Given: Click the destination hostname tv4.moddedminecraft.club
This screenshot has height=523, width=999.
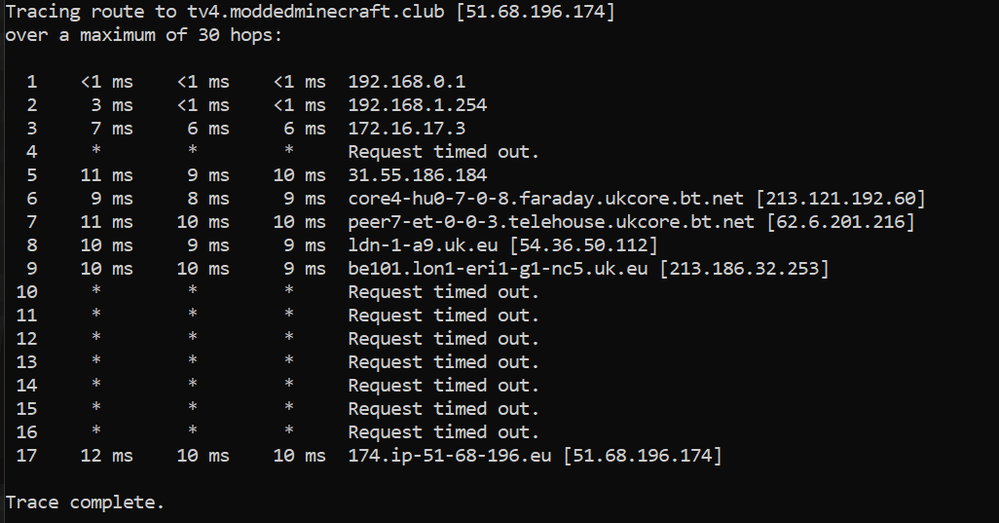Looking at the screenshot, I should tap(294, 12).
